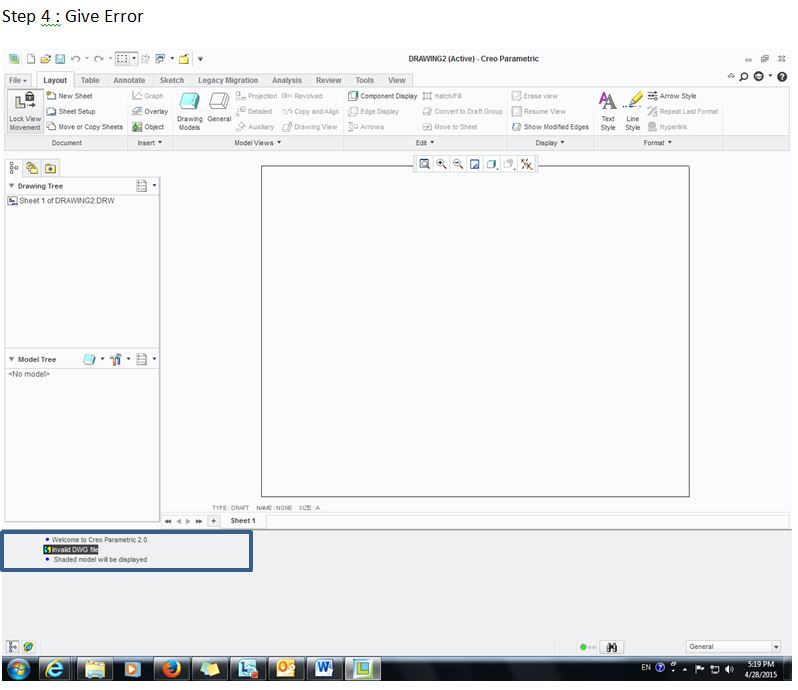Open Outlook from the taskbar

pyautogui.click(x=286, y=669)
